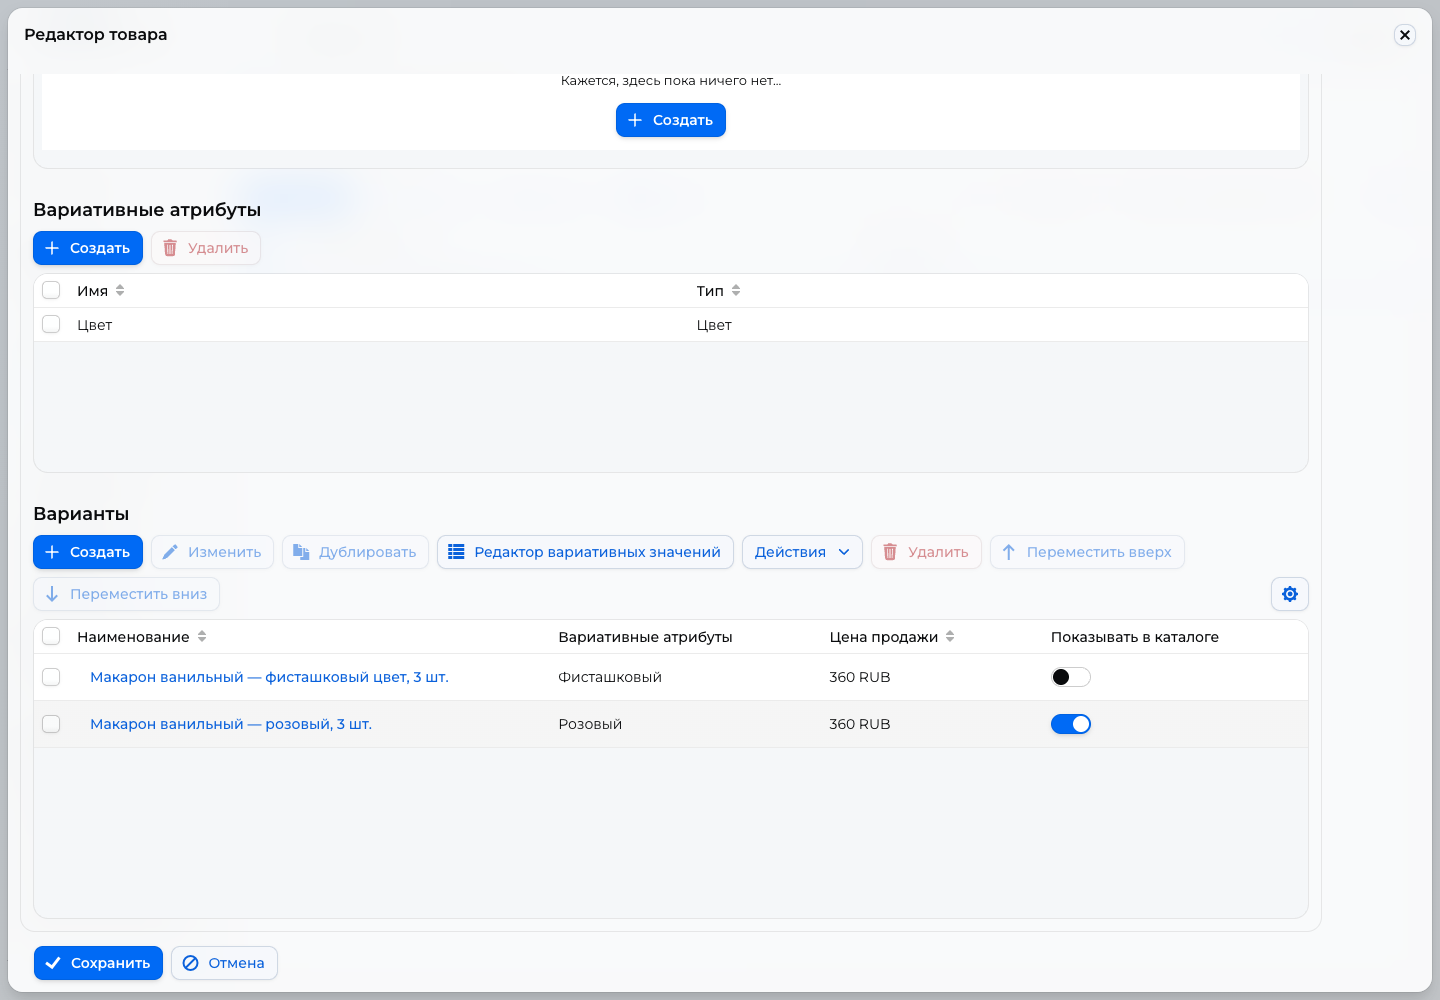This screenshot has width=1440, height=1000.
Task: Click Duplicate variant button
Action: click(x=355, y=552)
